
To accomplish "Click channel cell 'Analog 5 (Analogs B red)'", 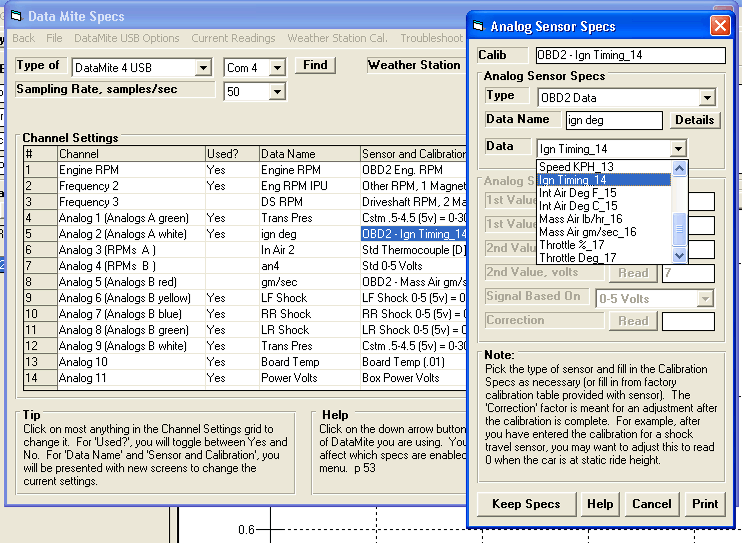I will (x=131, y=282).
